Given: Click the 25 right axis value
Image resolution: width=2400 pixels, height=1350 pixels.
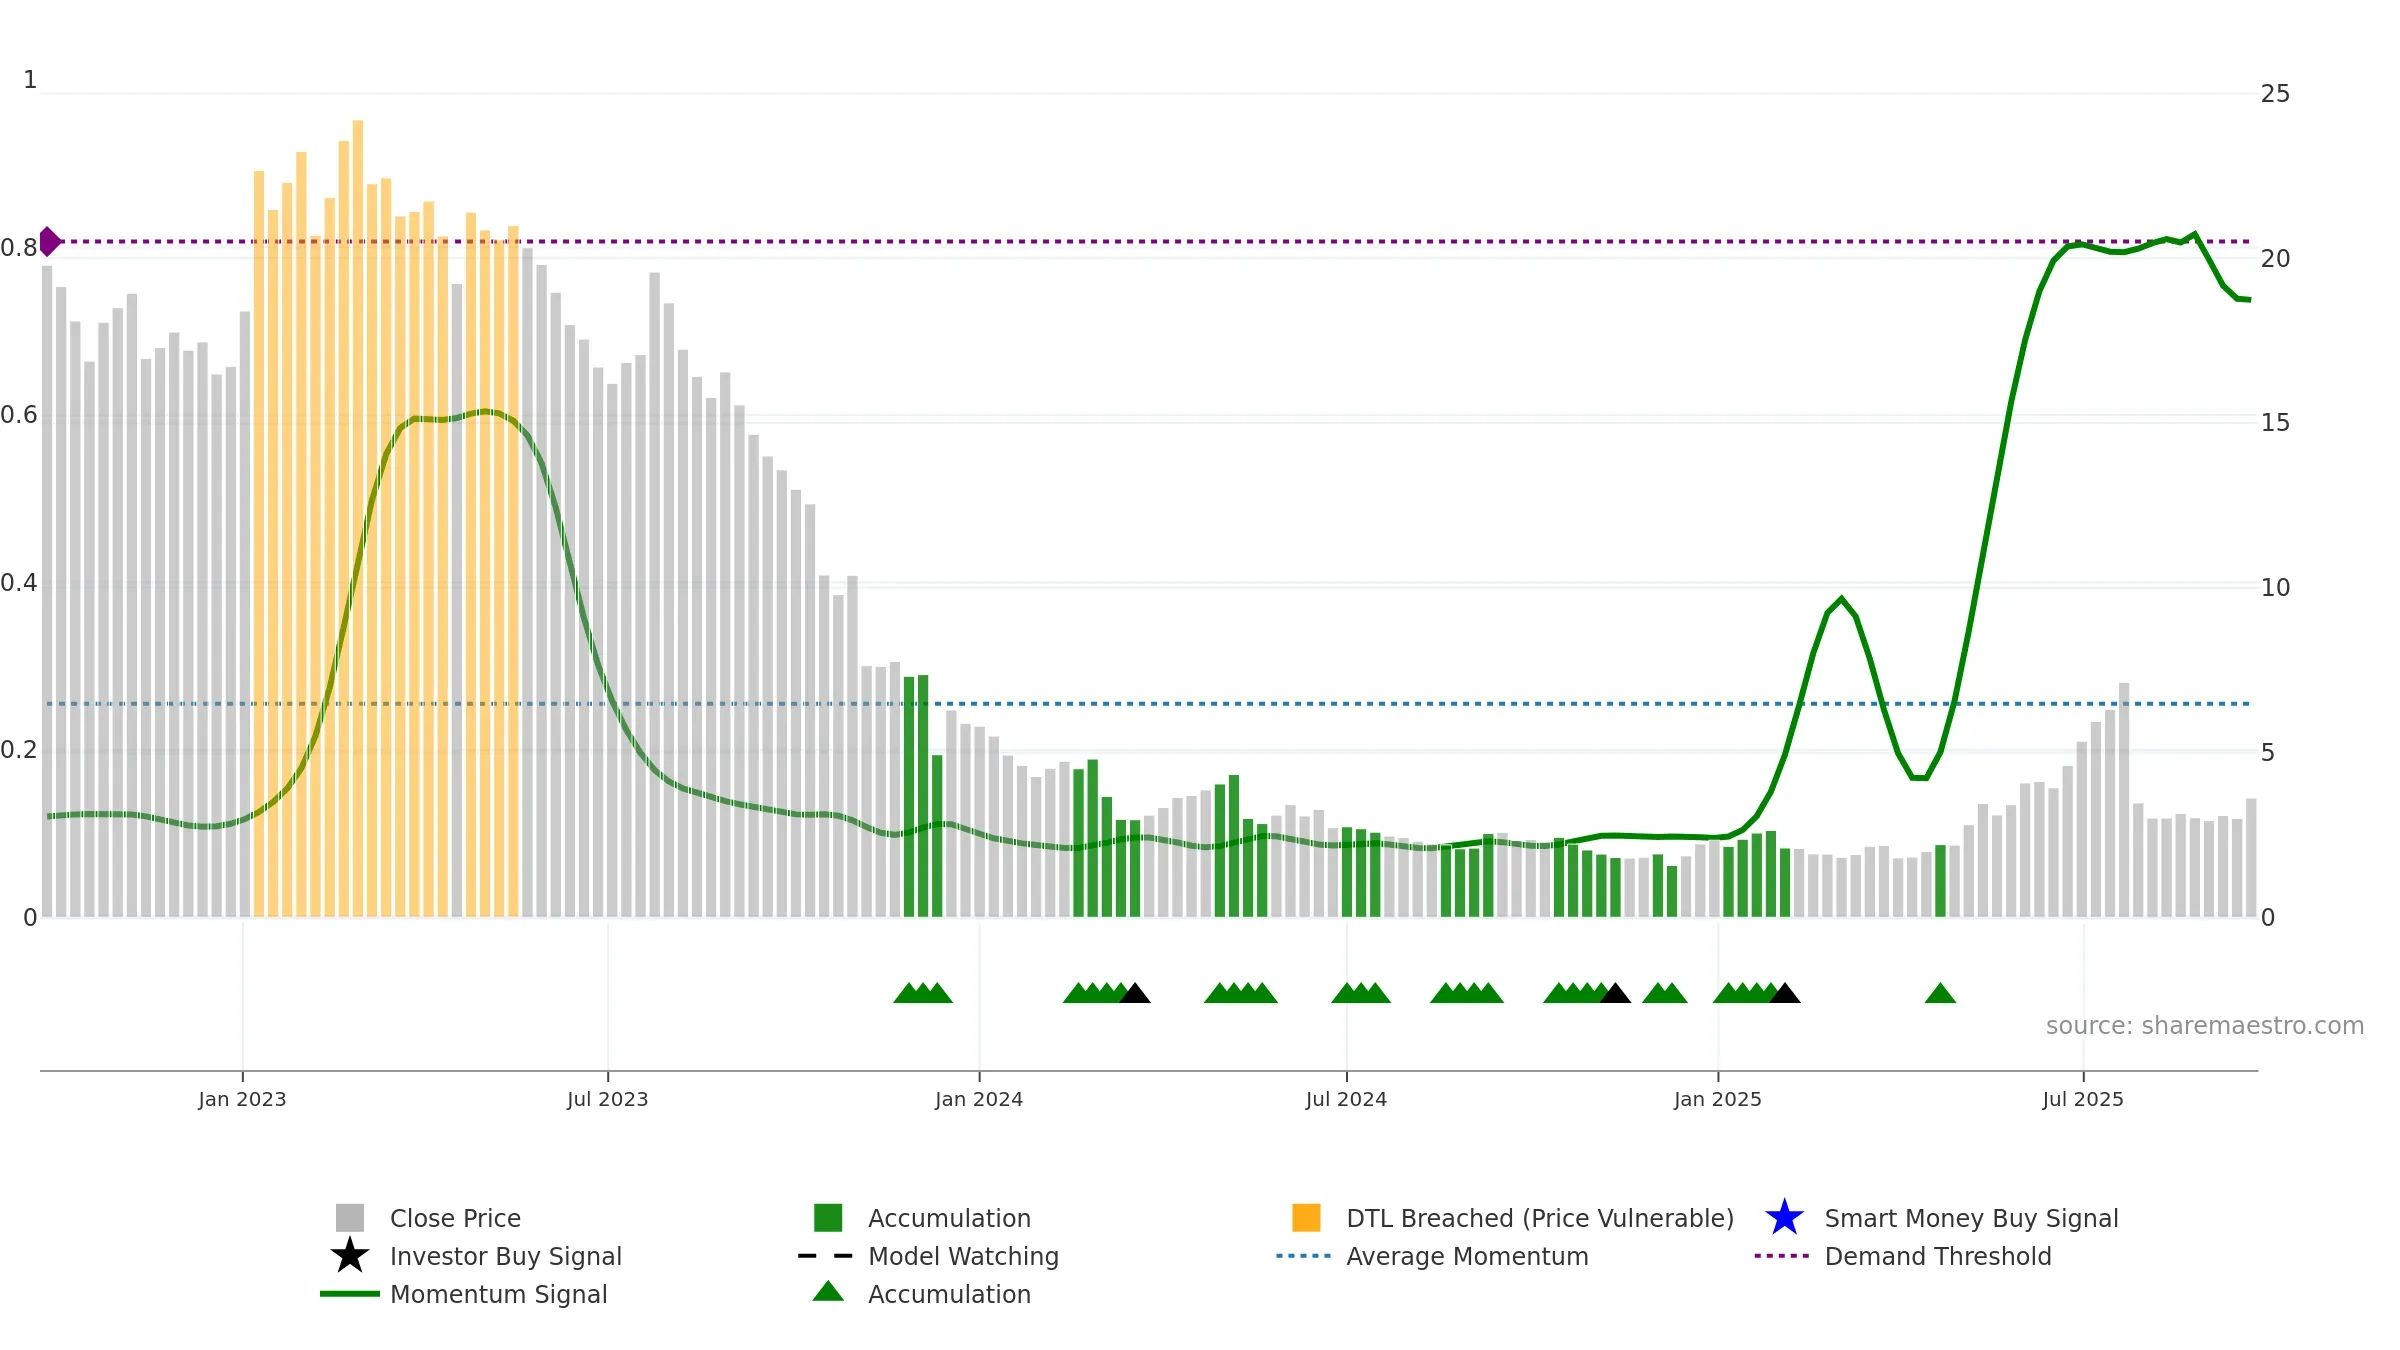Looking at the screenshot, I should click(2275, 94).
